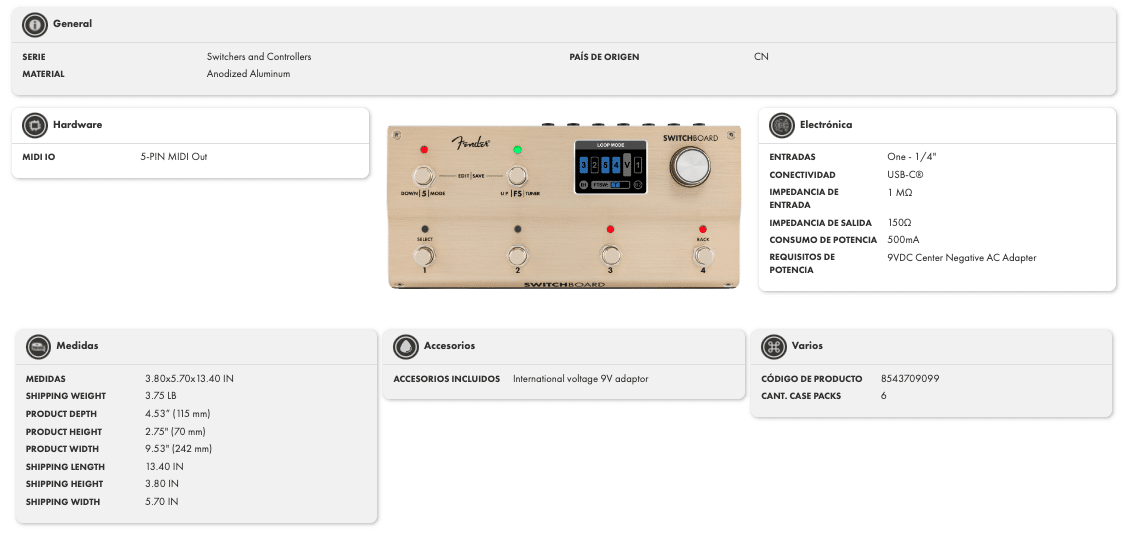The image size is (1126, 545).
Task: Click the product code '8543709099'
Action: [x=910, y=378]
